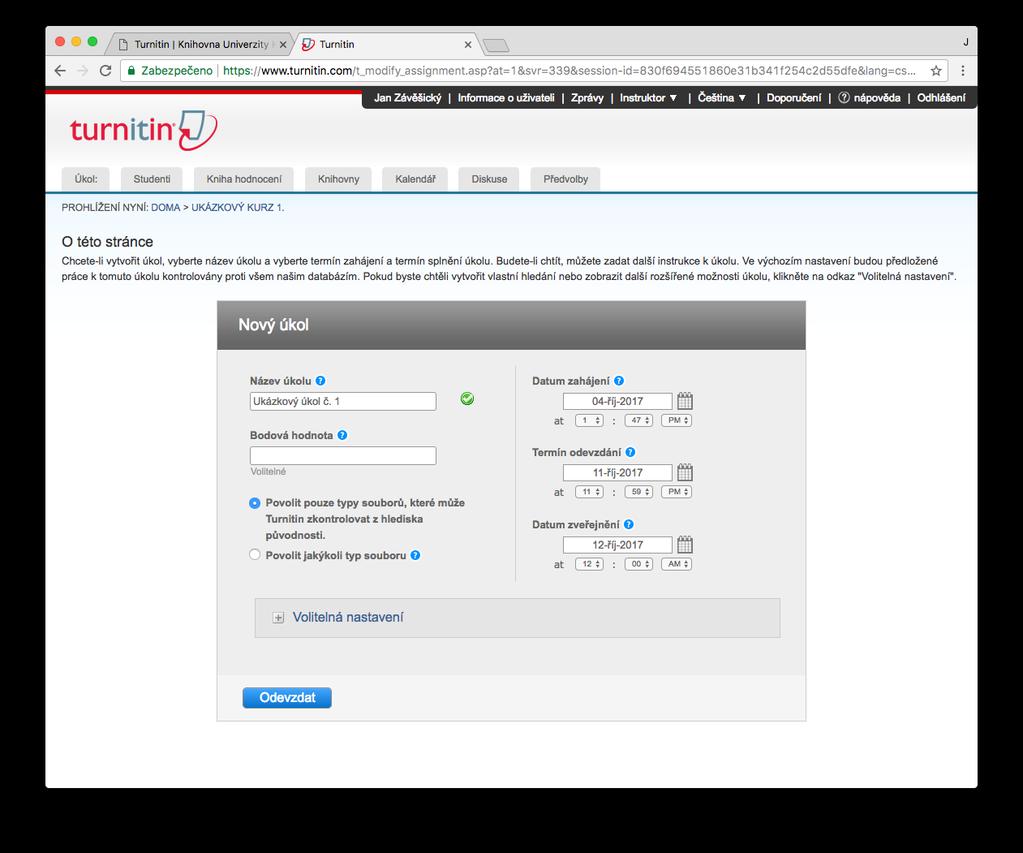
Task: Open the Knihovny tab
Action: click(x=338, y=179)
